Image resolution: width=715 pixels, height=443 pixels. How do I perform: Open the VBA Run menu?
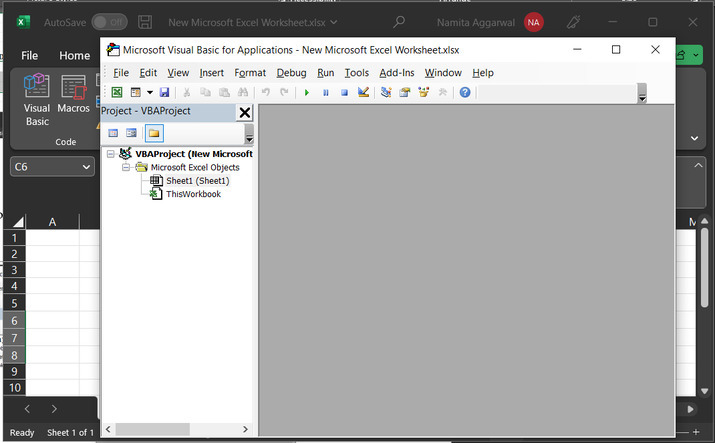(x=326, y=73)
